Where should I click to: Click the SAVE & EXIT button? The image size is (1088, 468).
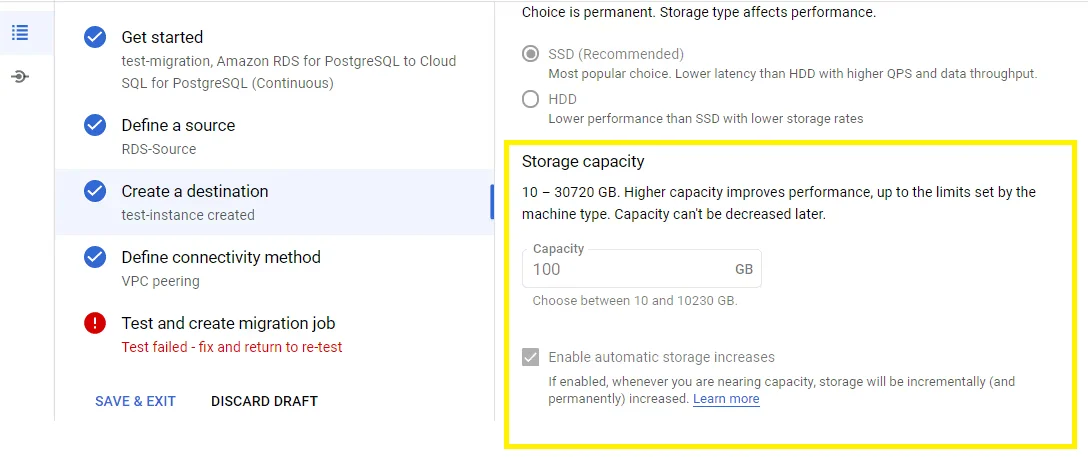click(x=135, y=401)
